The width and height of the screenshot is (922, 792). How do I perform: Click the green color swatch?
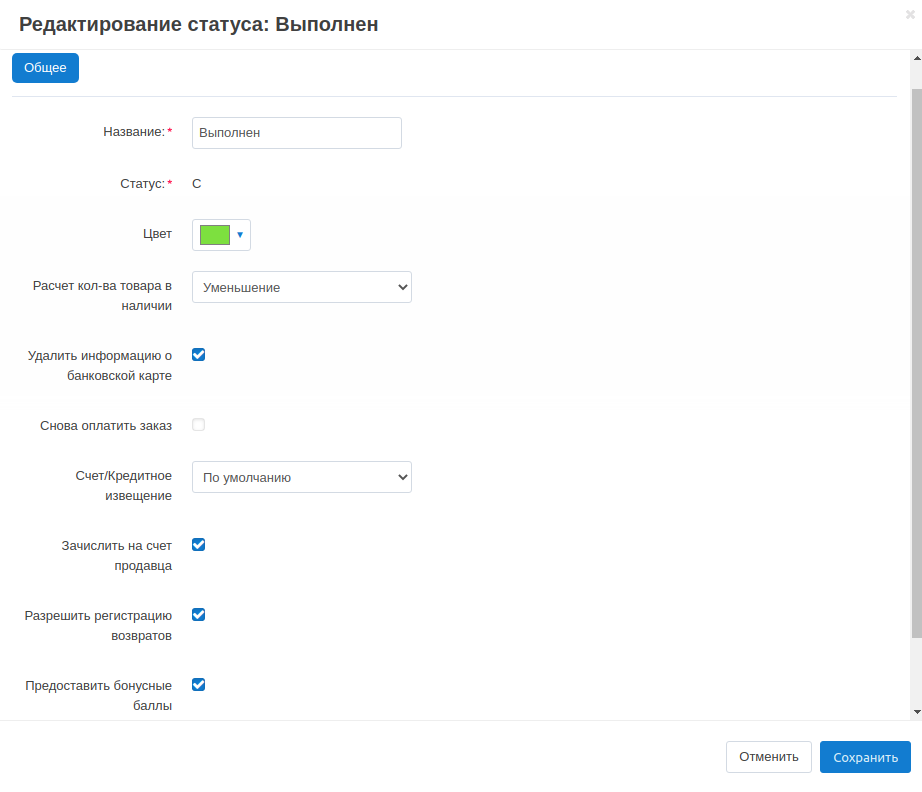(x=215, y=235)
